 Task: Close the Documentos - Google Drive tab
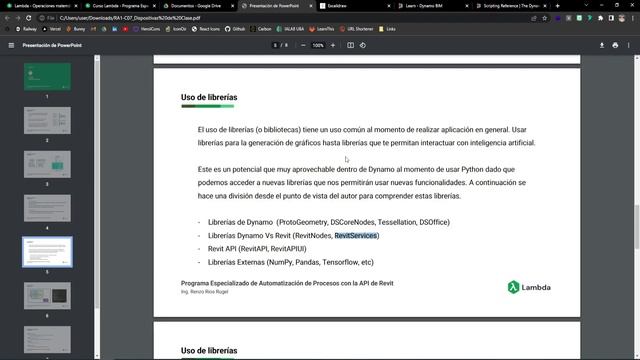click(x=232, y=6)
